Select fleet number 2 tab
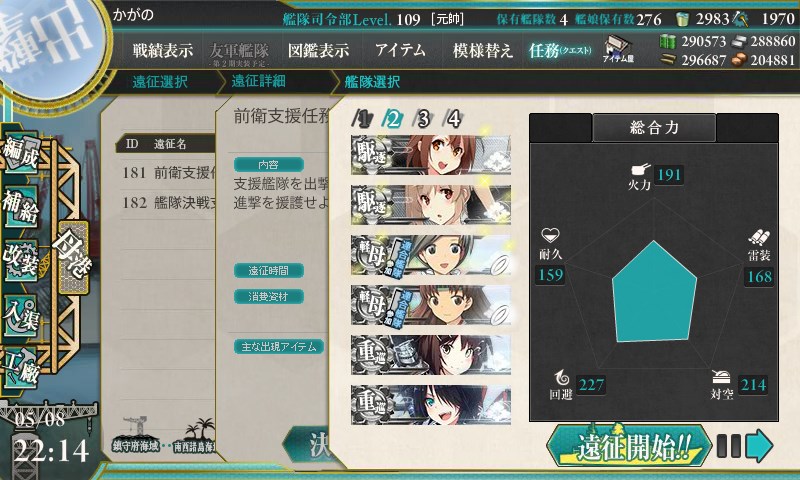This screenshot has width=800, height=480. click(x=392, y=119)
